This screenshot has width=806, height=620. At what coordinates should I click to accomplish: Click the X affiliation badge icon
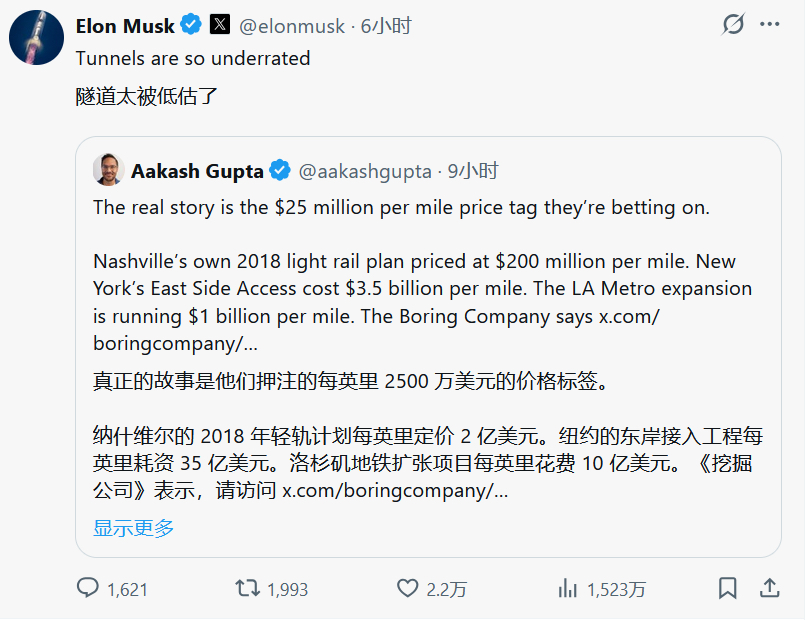pos(220,25)
